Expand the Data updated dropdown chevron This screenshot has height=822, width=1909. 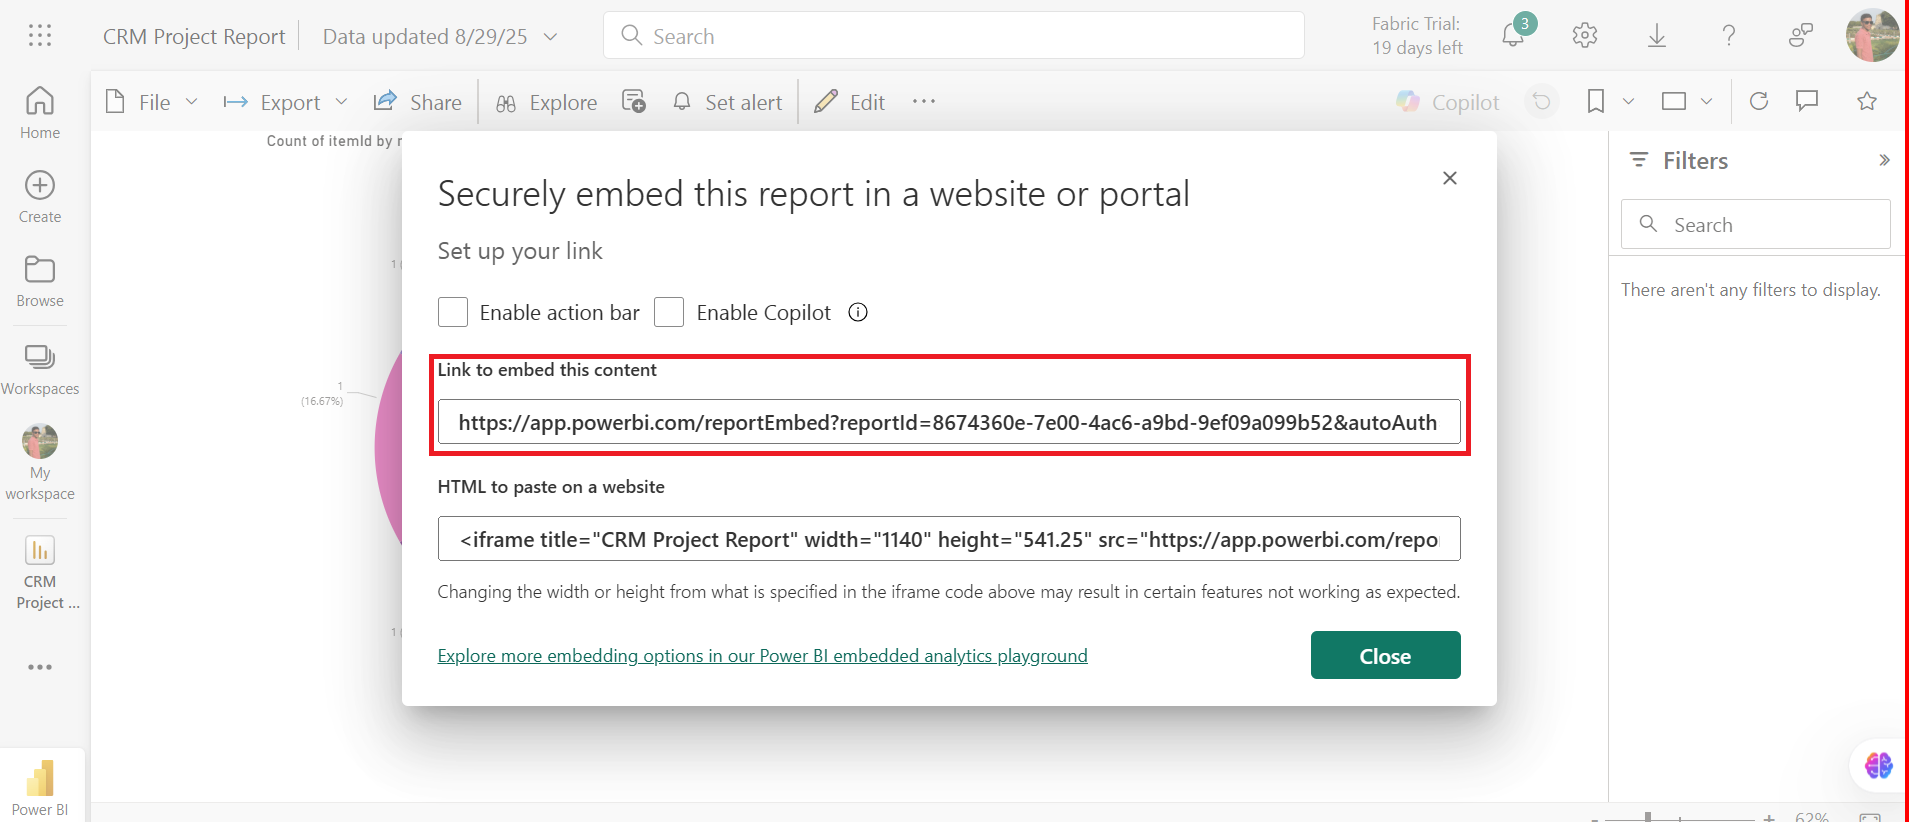550,37
